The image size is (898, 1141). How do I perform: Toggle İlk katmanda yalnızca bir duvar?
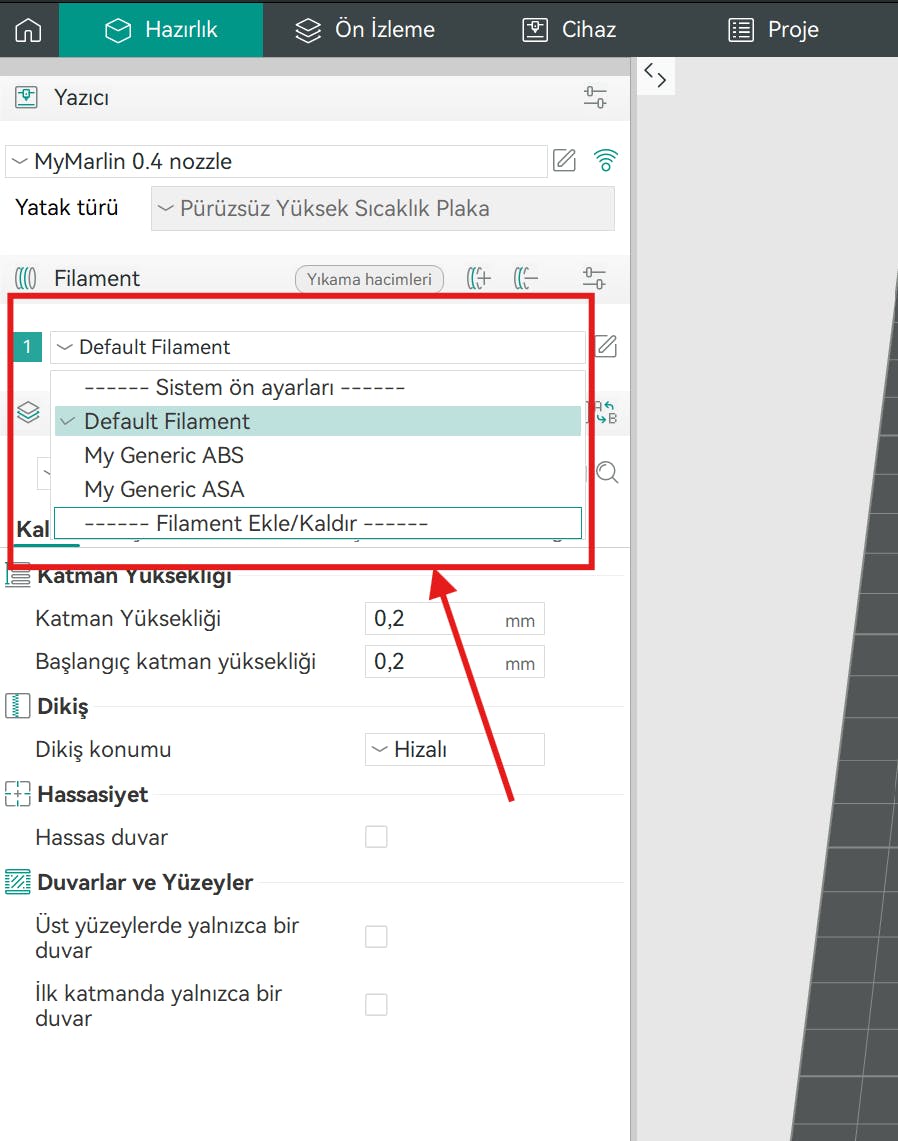pos(376,1005)
